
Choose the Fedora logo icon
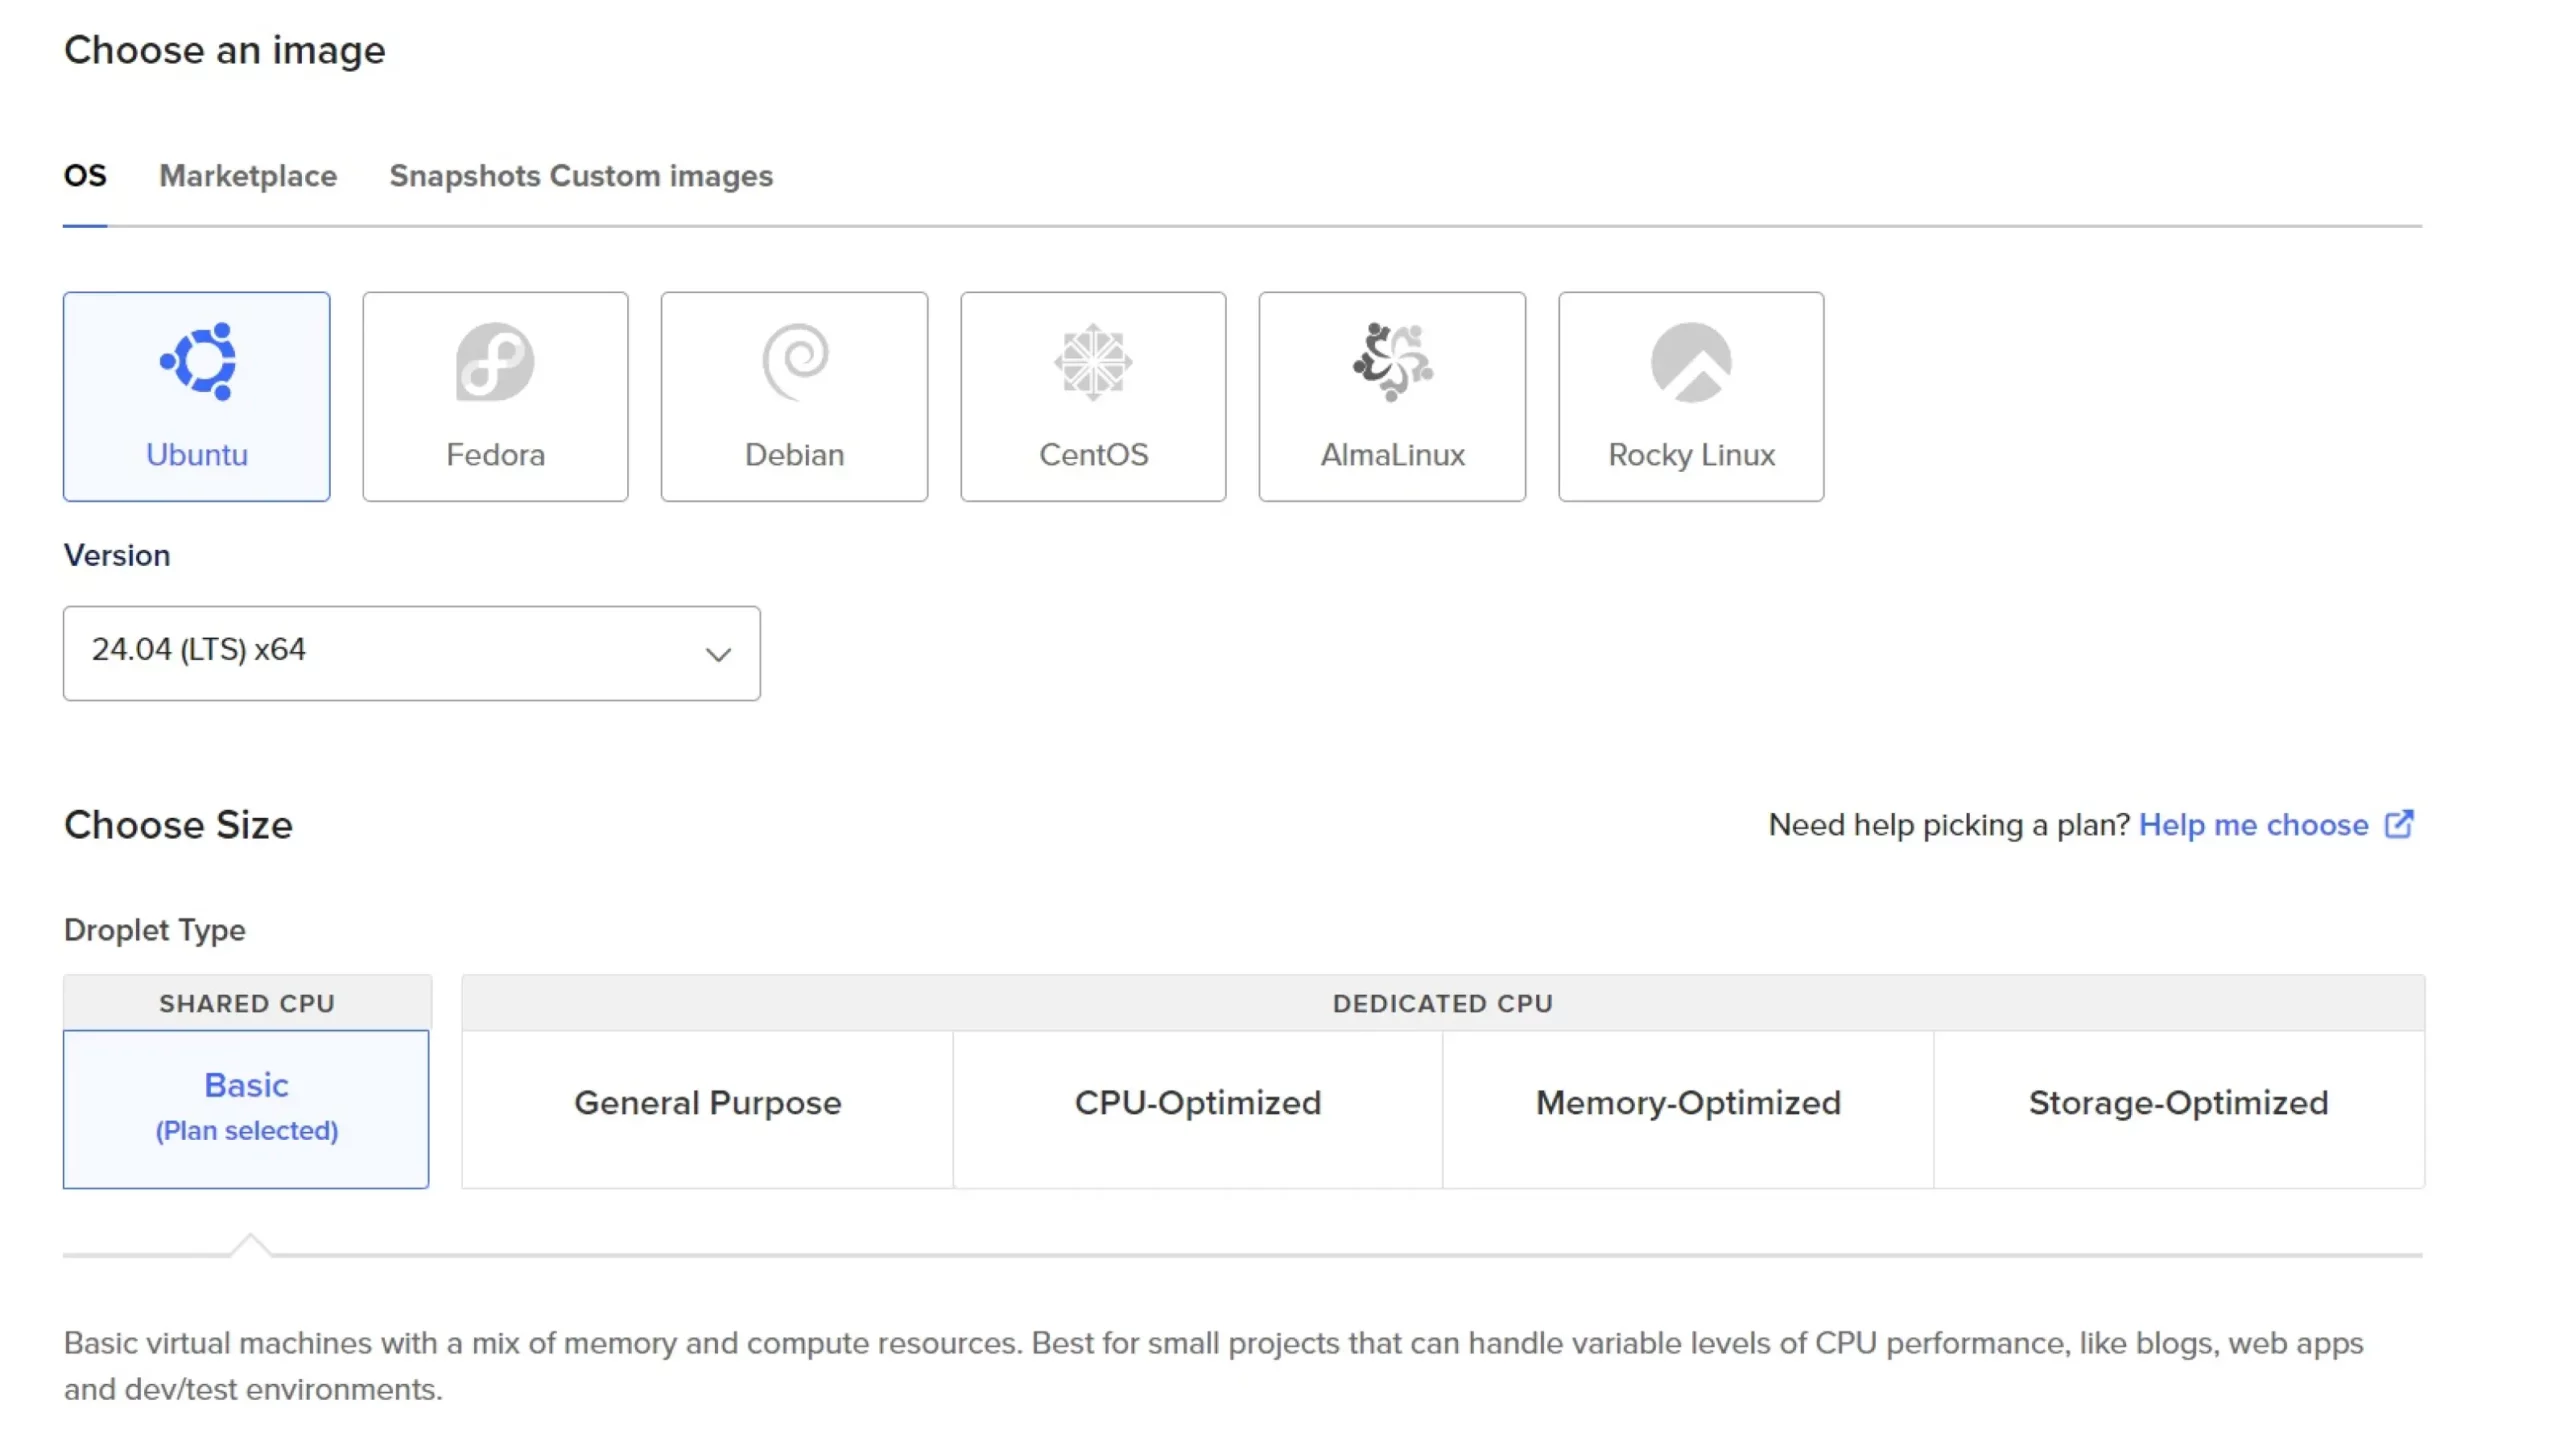[495, 361]
